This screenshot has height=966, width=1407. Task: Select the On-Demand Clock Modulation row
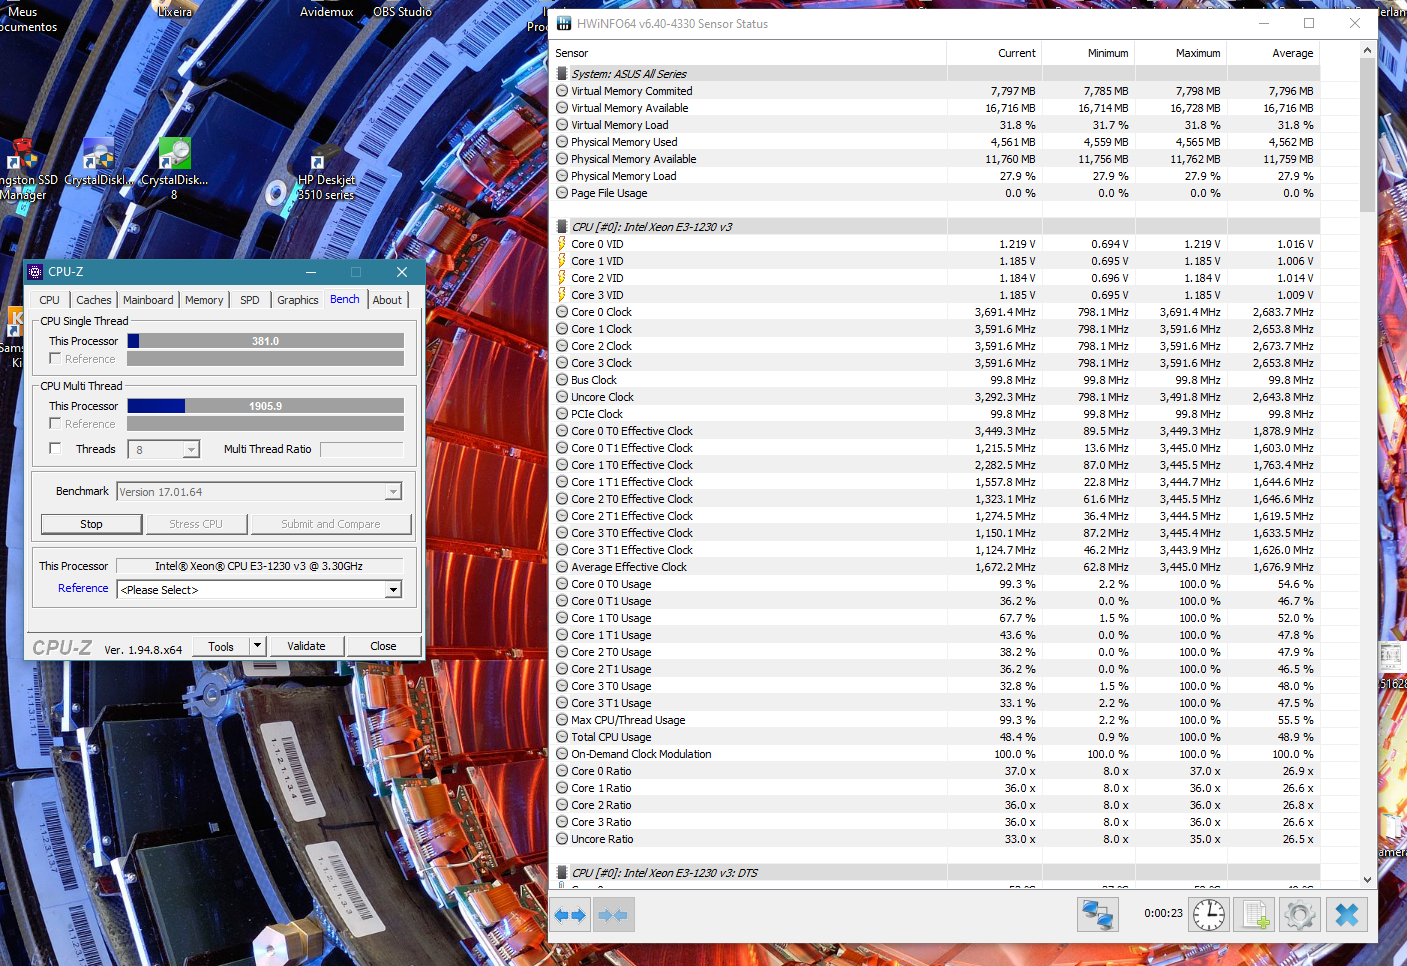(935, 754)
